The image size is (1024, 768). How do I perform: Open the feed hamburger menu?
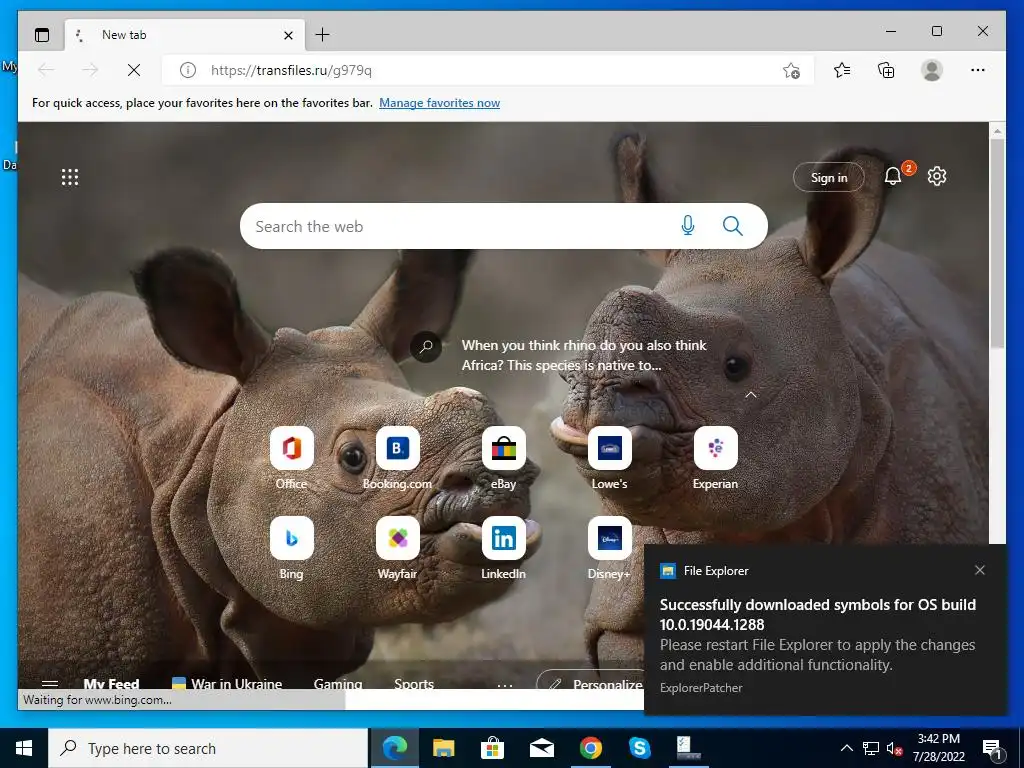[50, 684]
